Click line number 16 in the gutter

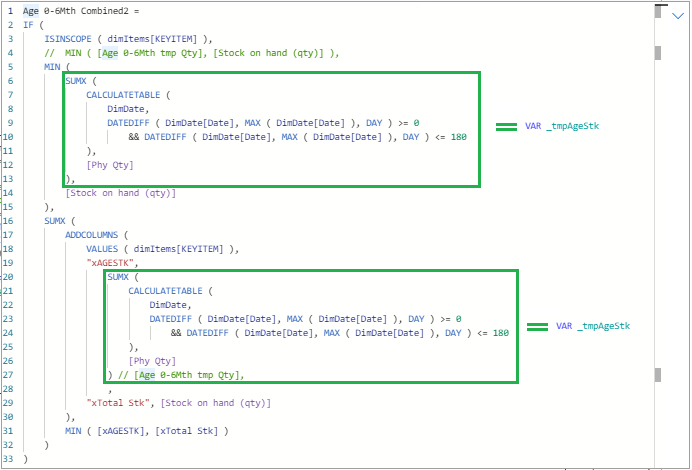7,219
